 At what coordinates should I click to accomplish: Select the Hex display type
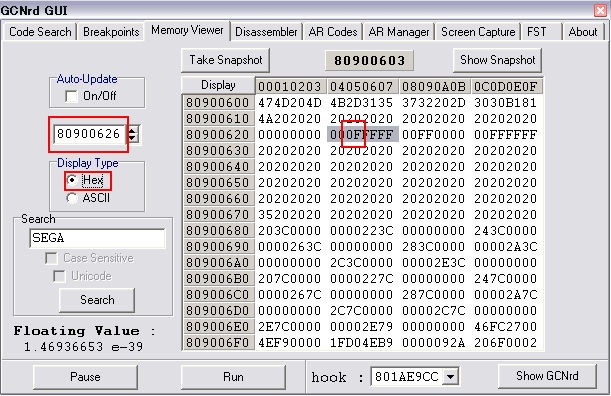tap(72, 180)
